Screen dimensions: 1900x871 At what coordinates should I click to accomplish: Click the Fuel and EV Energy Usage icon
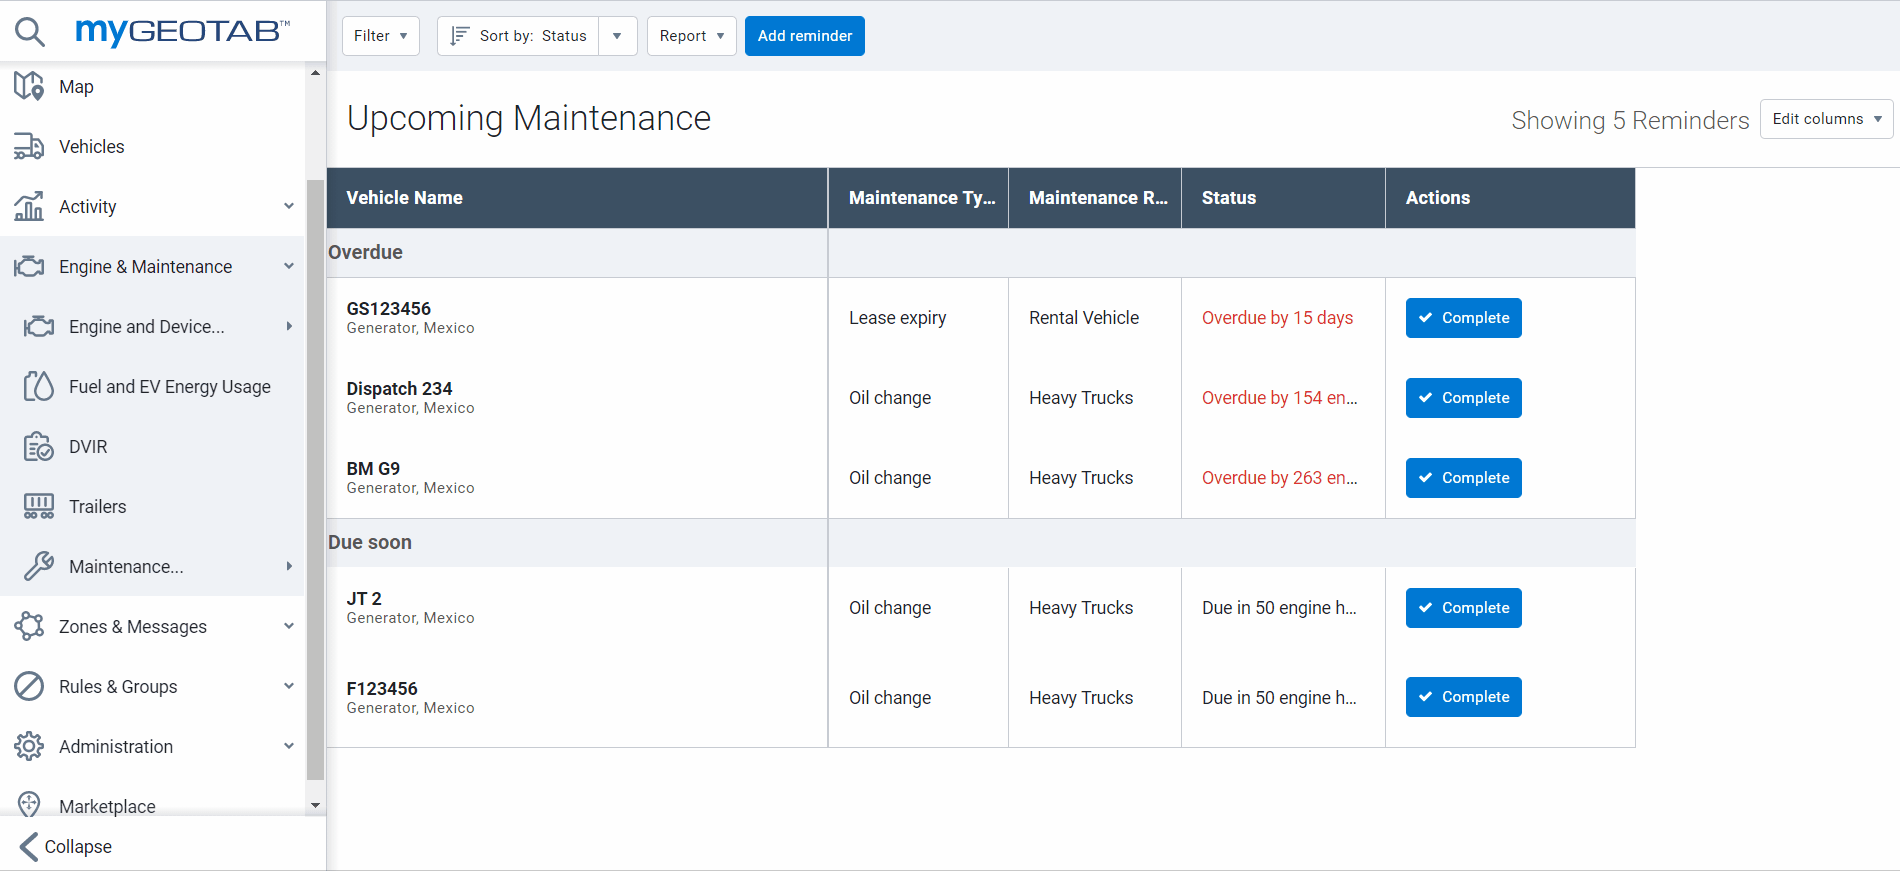click(39, 387)
